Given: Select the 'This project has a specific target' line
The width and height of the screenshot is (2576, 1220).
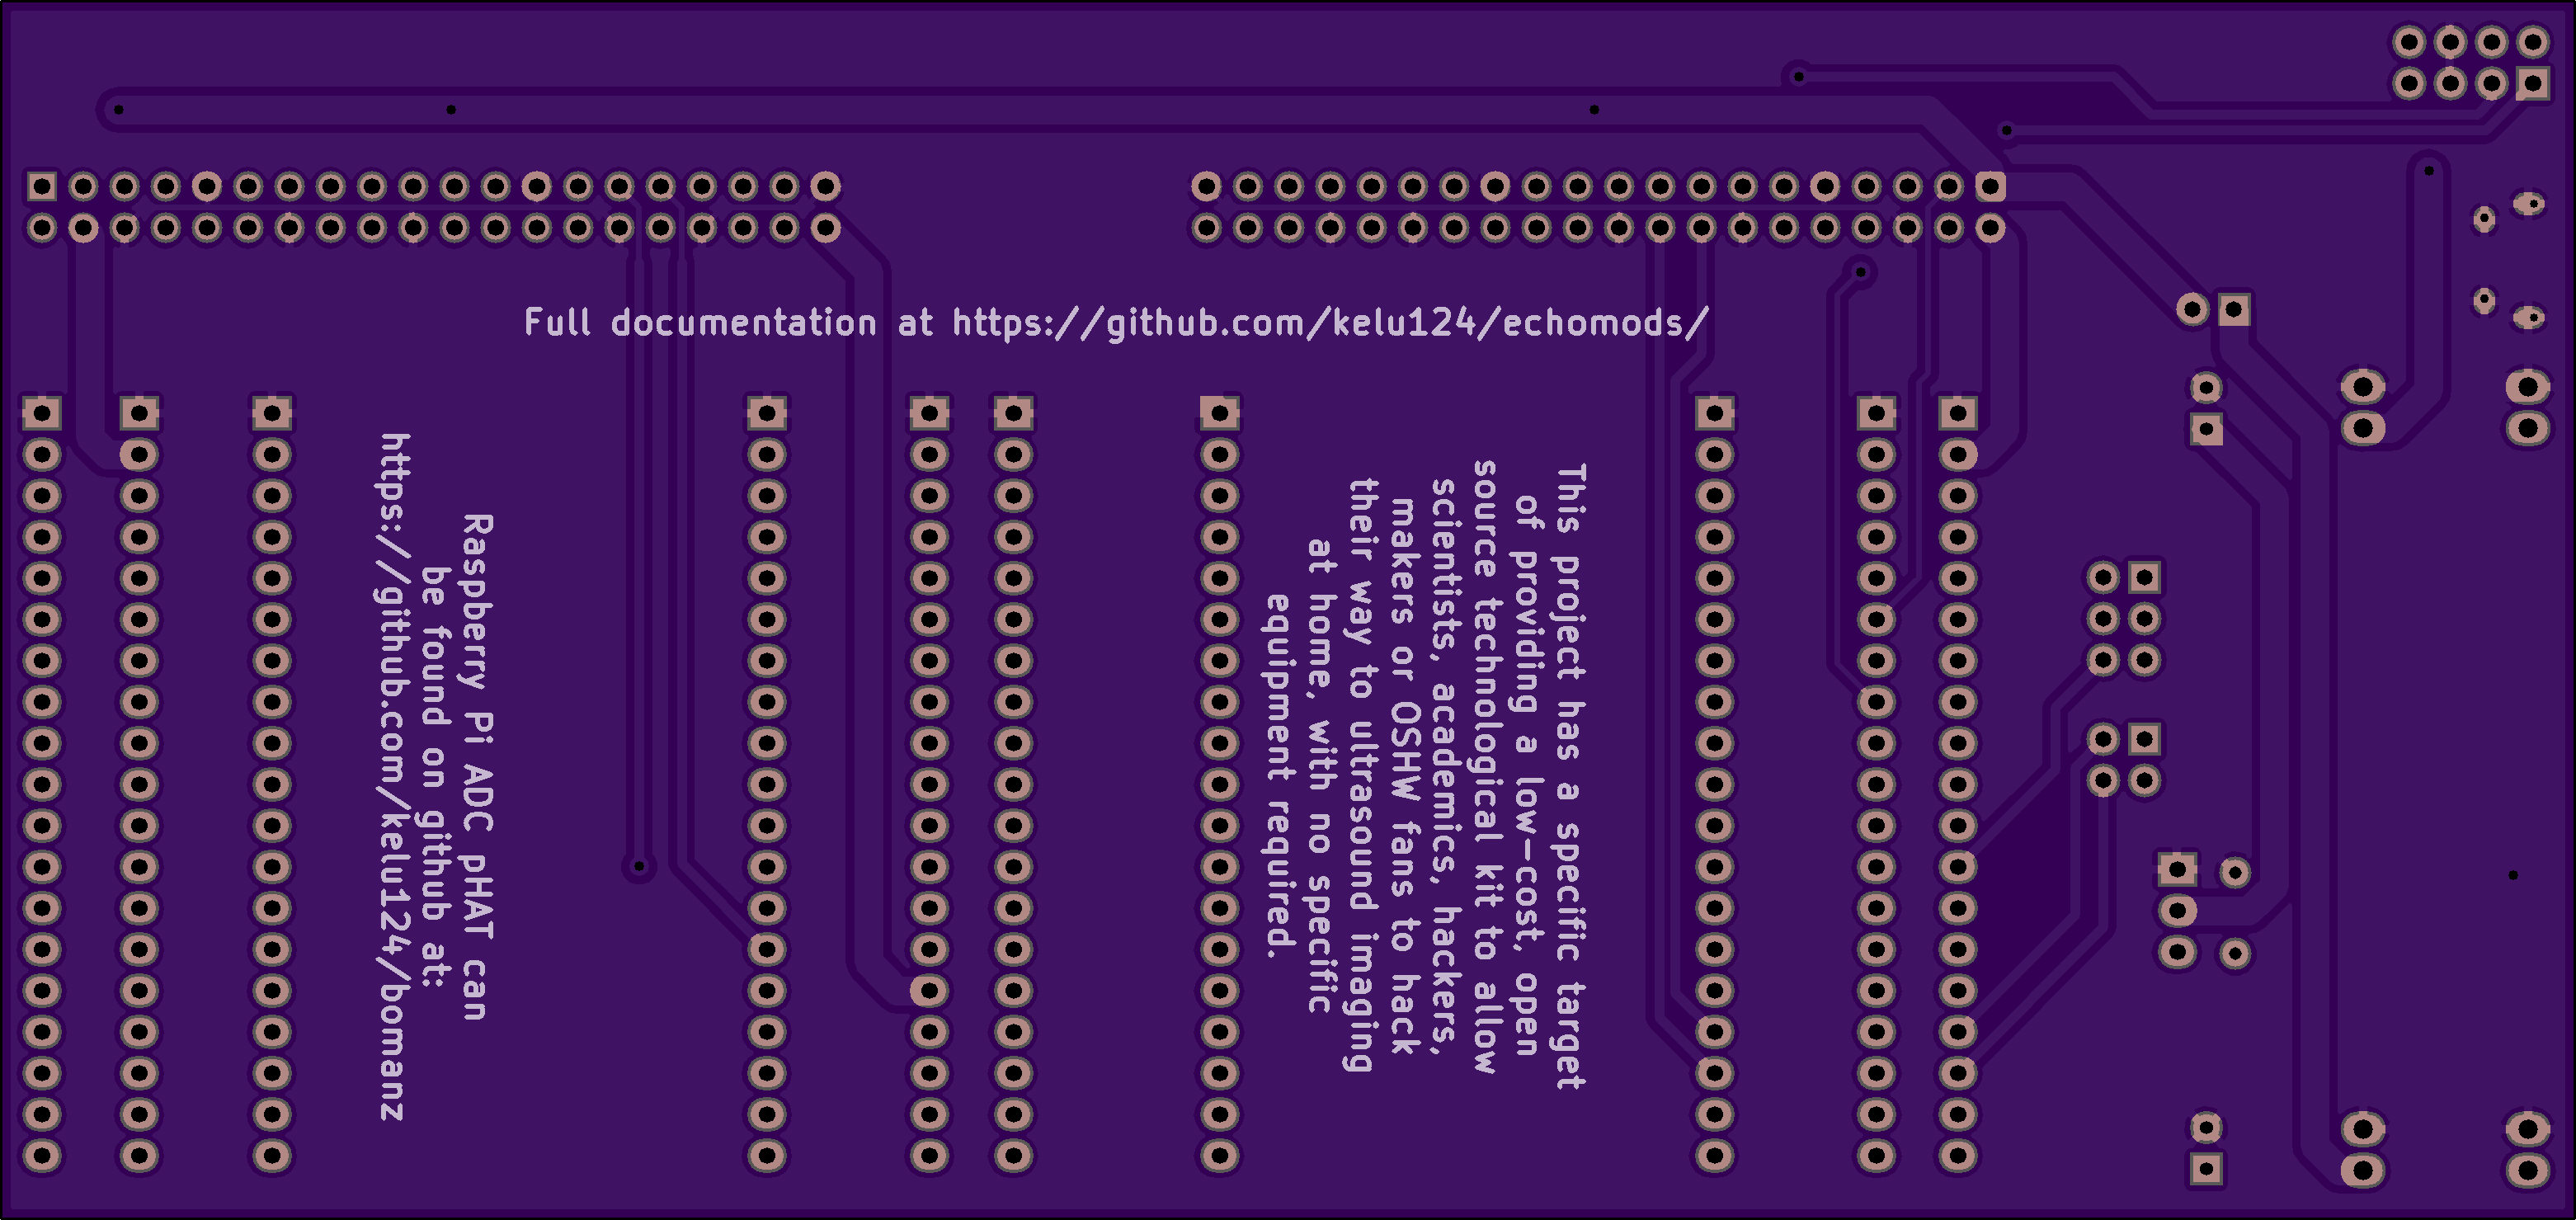Looking at the screenshot, I should click(x=1570, y=776).
